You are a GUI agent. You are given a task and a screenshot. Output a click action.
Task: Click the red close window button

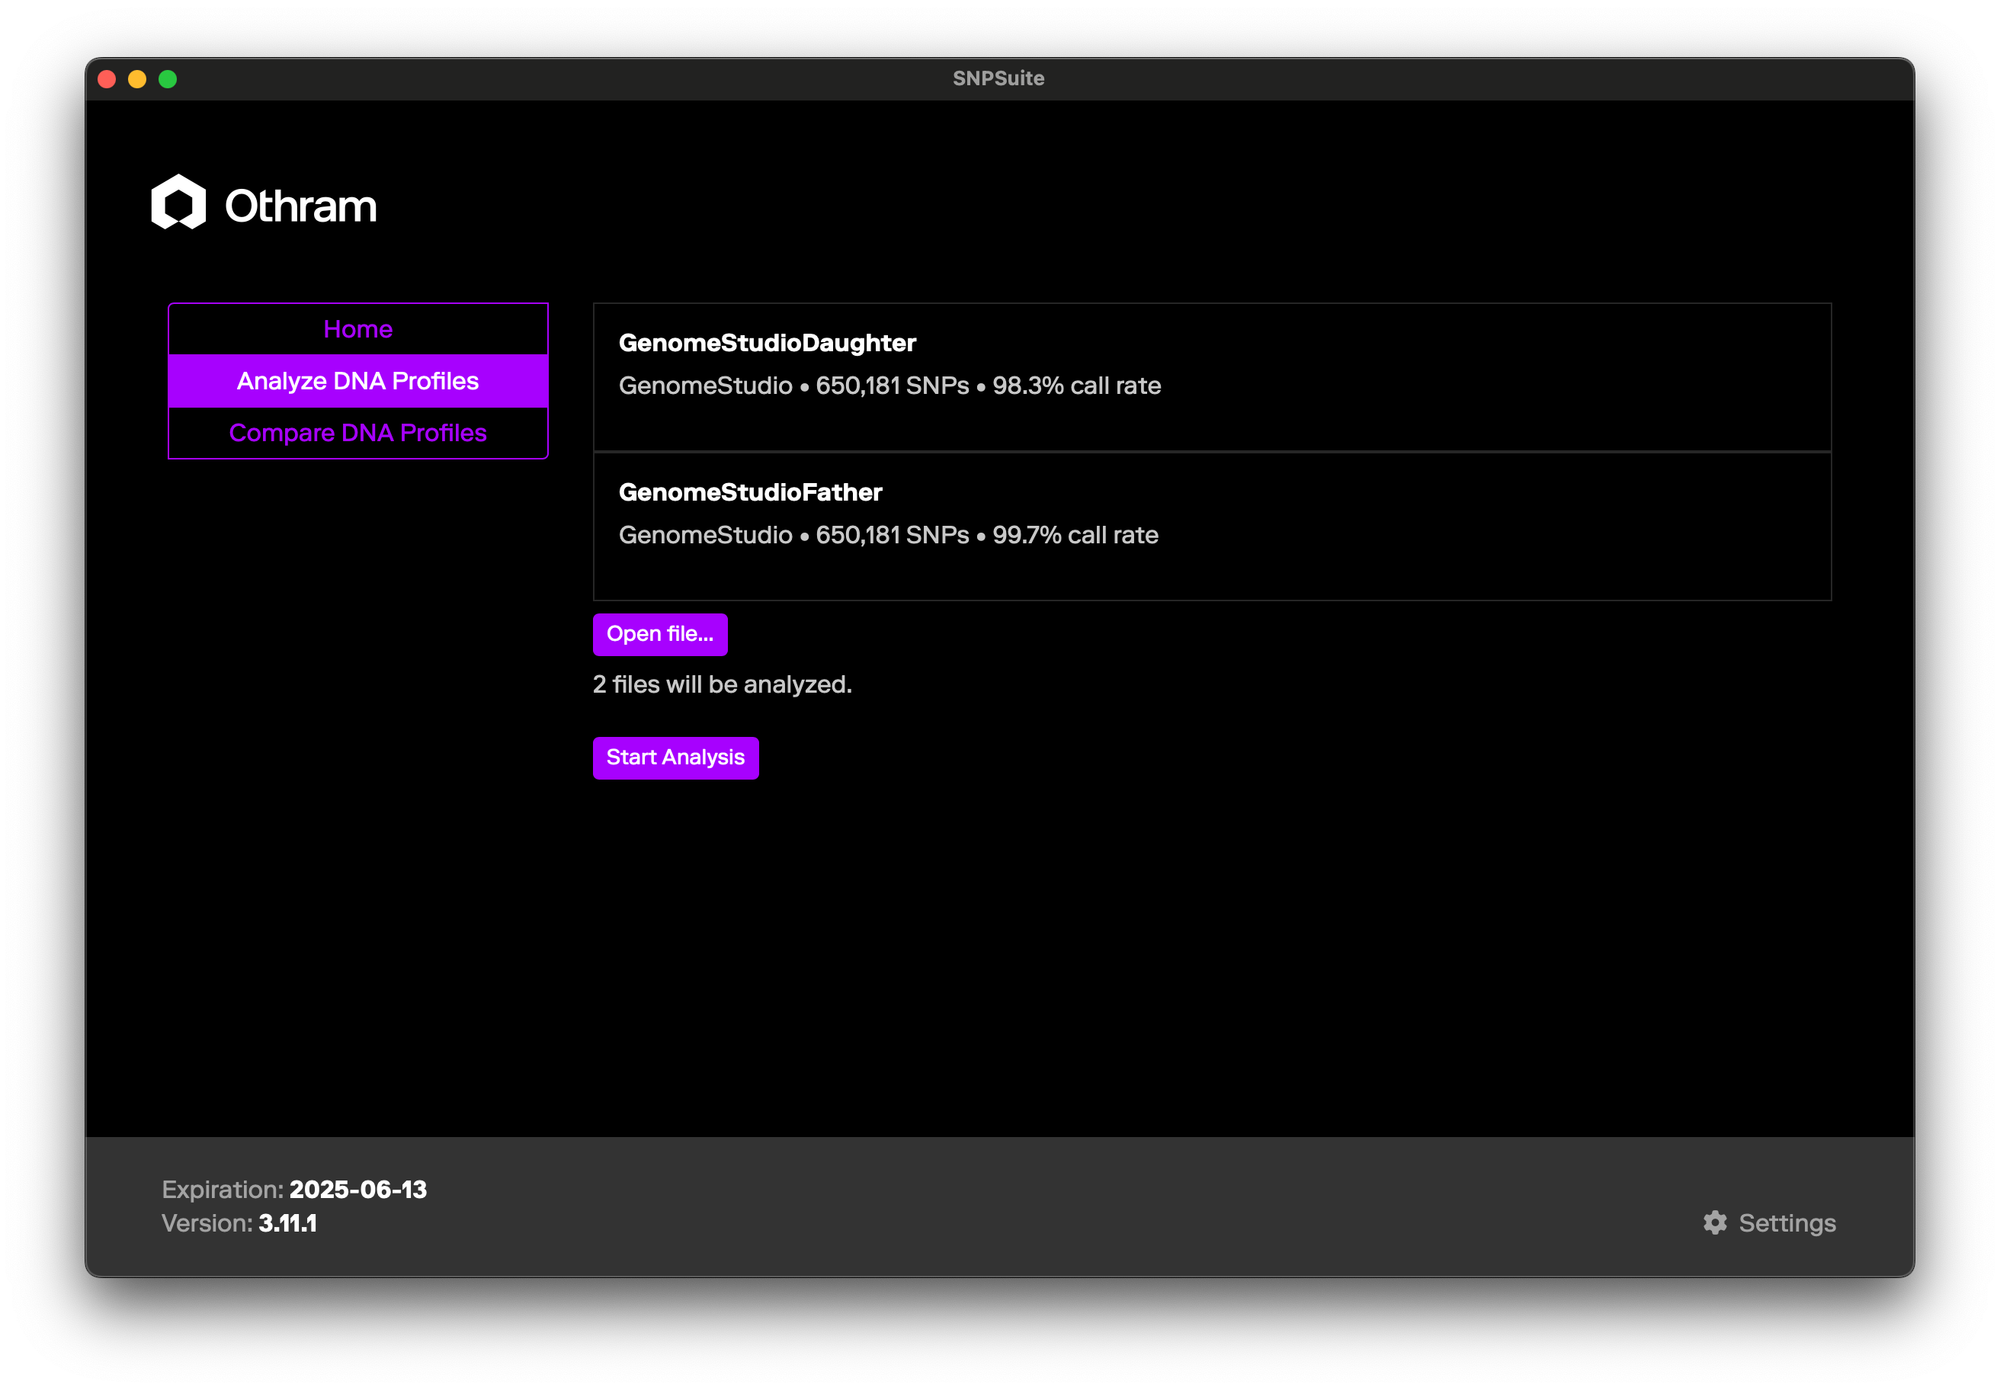click(107, 79)
